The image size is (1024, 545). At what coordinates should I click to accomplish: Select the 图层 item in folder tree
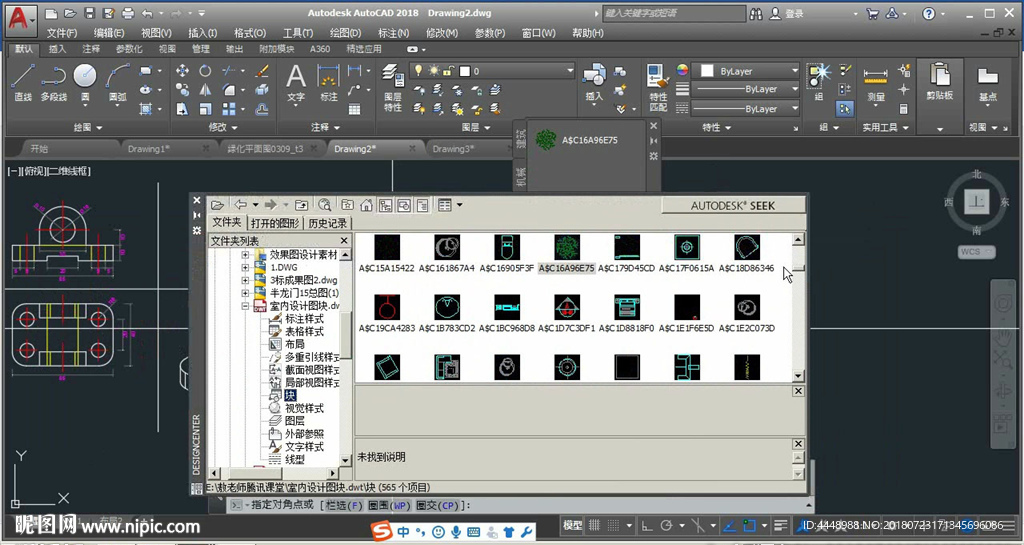(295, 421)
